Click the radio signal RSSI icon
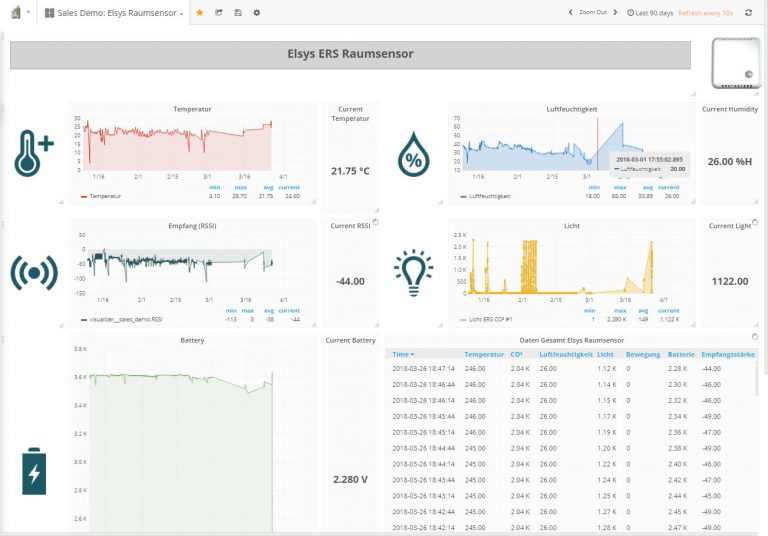This screenshot has height=536, width=768. [34, 273]
